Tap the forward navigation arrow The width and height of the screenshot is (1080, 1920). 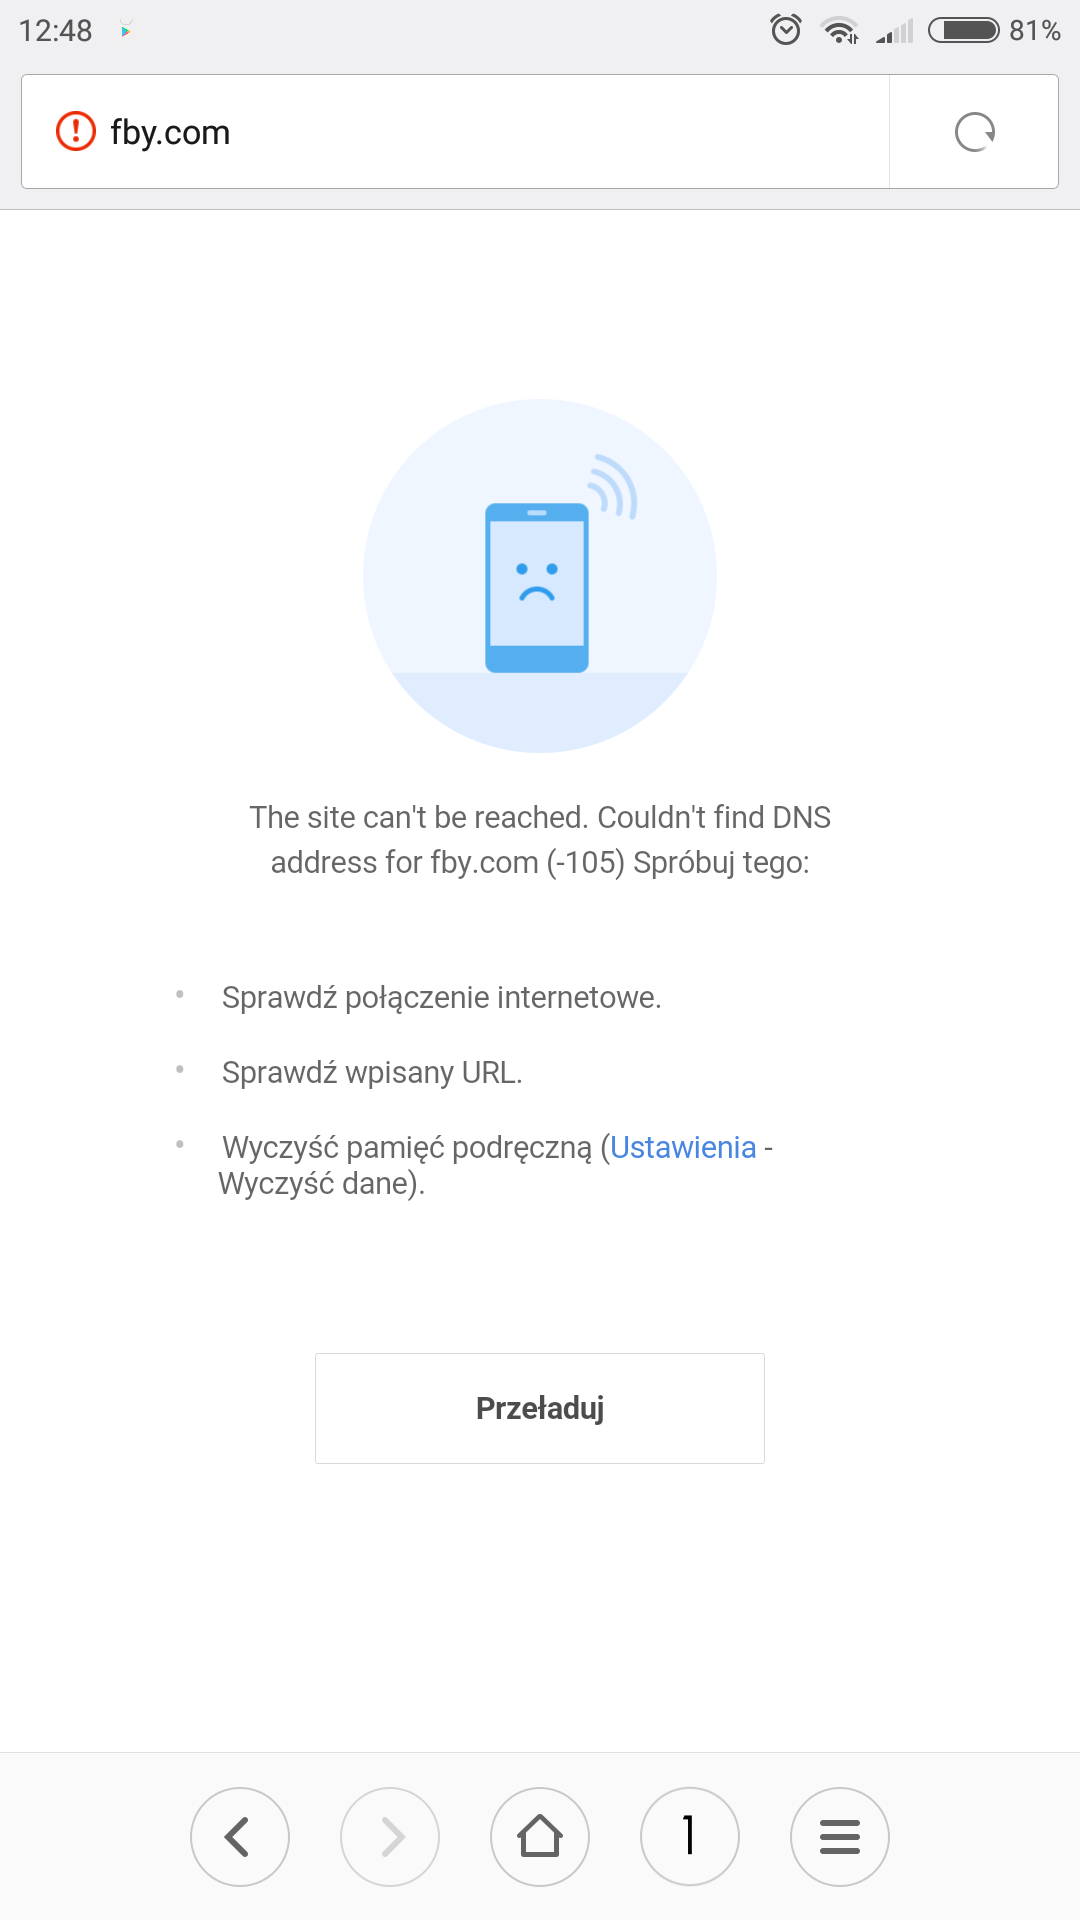click(x=390, y=1837)
